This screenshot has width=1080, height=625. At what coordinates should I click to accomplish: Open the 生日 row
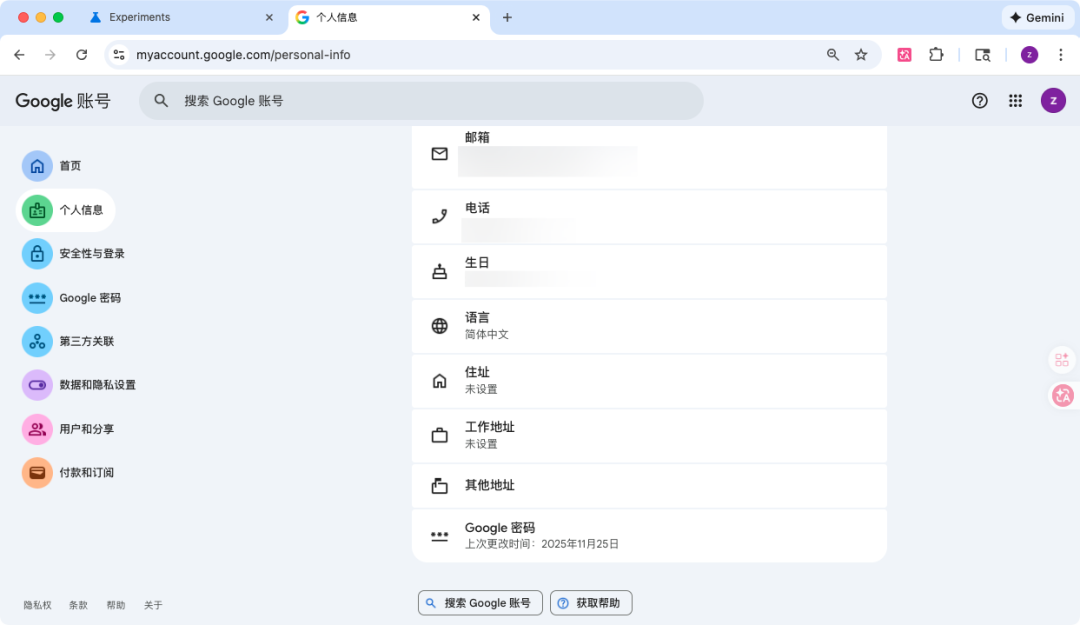pyautogui.click(x=649, y=271)
